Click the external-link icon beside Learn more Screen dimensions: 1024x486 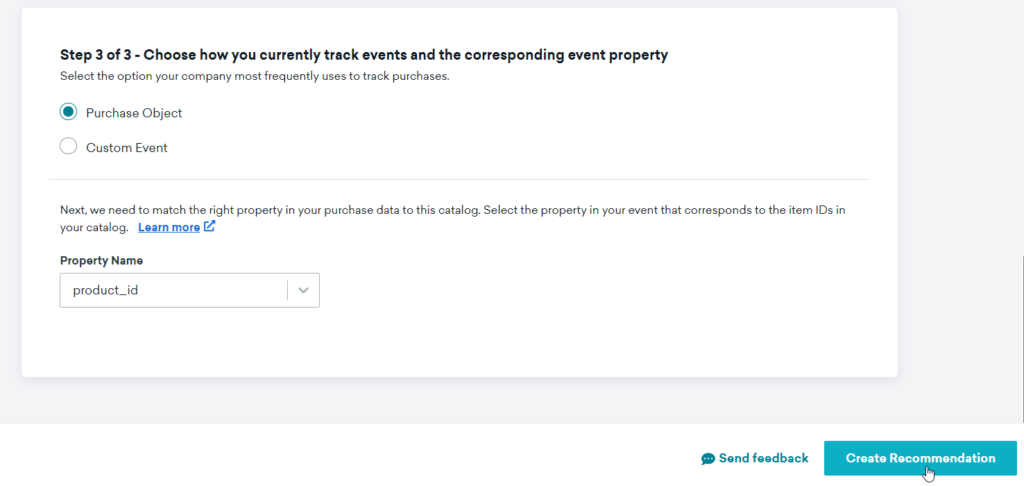209,227
